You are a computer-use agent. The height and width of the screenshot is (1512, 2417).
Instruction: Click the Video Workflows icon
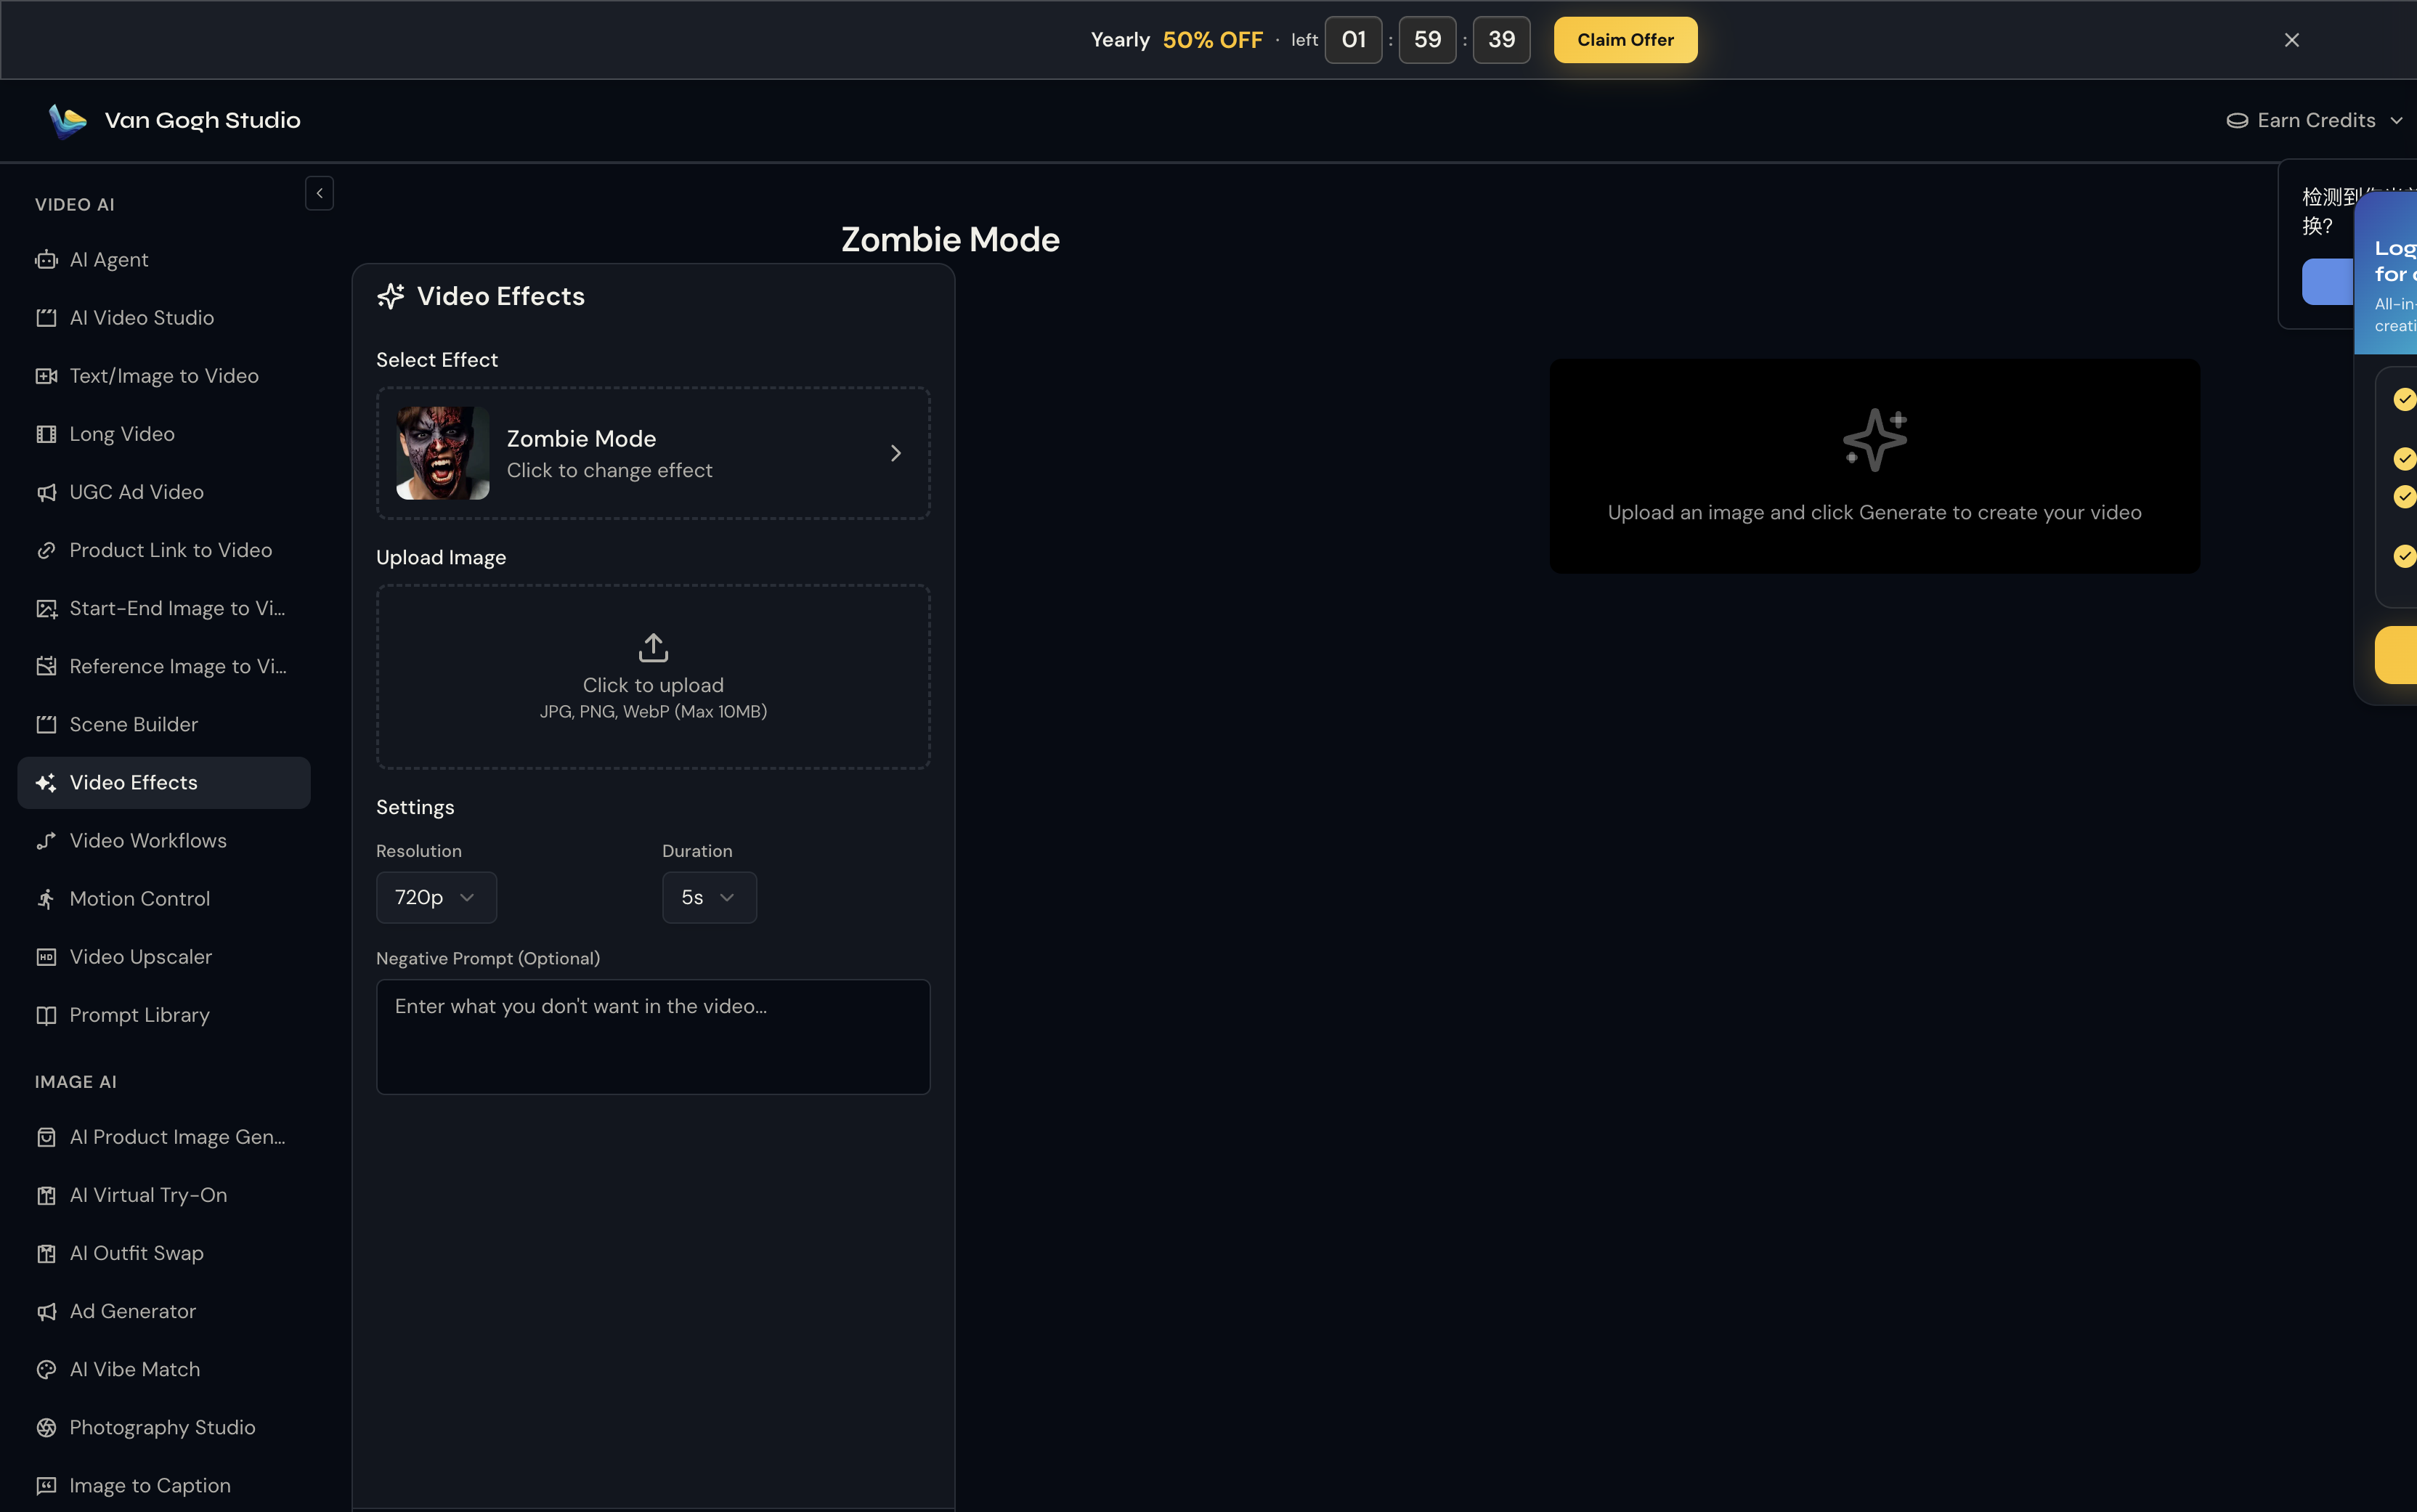click(x=46, y=841)
